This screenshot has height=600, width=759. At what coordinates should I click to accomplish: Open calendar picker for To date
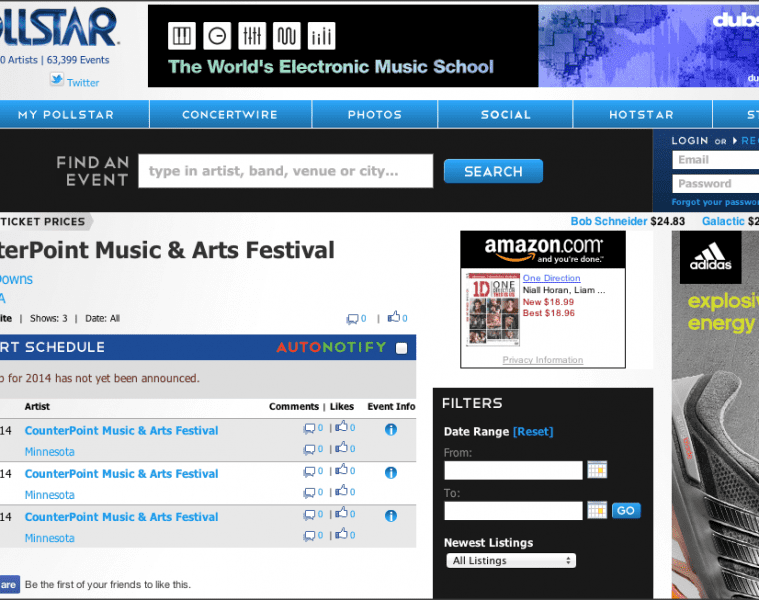(x=597, y=510)
